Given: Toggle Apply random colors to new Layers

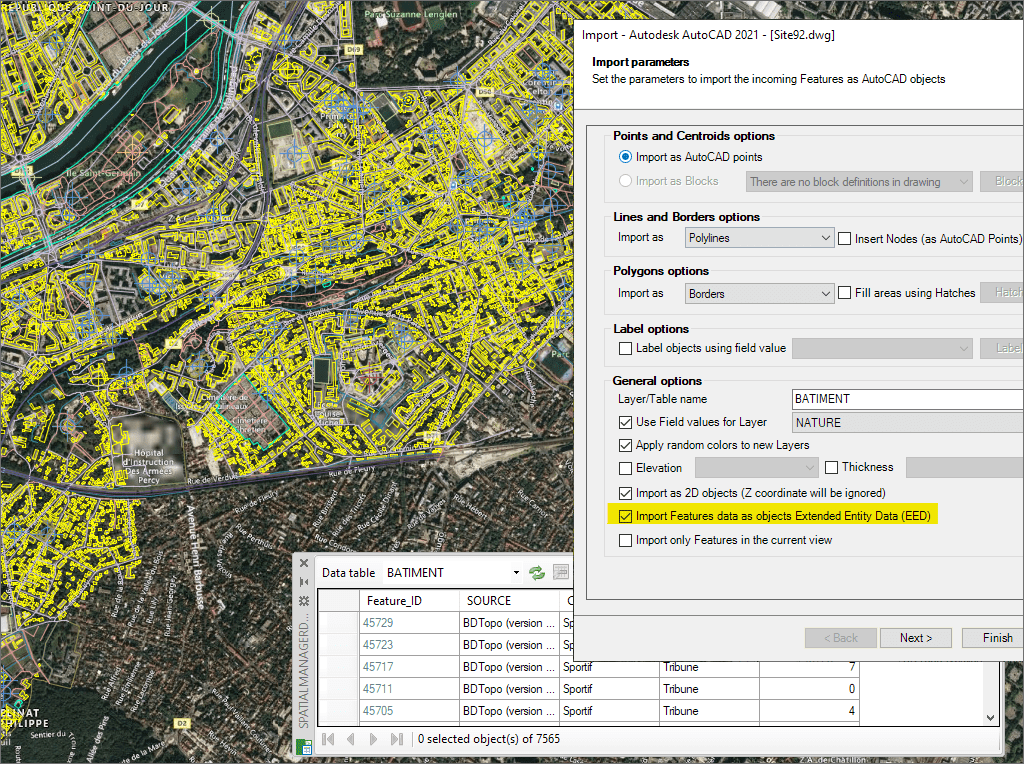Looking at the screenshot, I should 625,445.
